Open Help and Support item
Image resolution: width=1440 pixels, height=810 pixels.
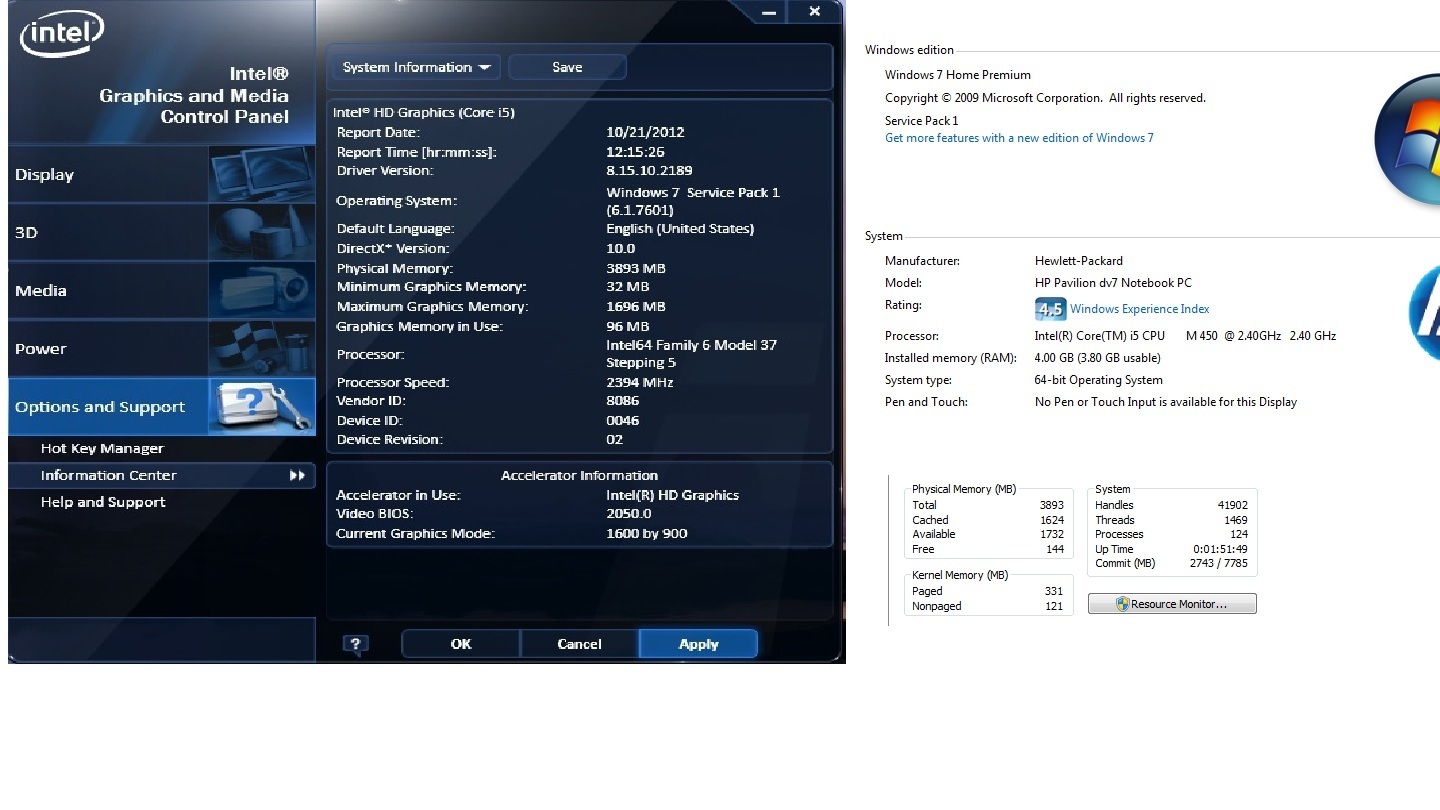103,502
